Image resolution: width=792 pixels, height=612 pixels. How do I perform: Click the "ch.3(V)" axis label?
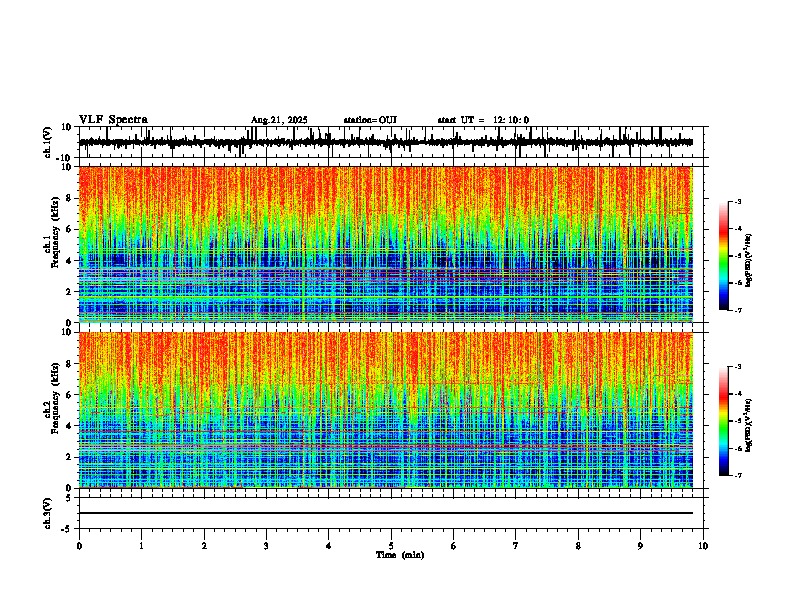click(48, 513)
